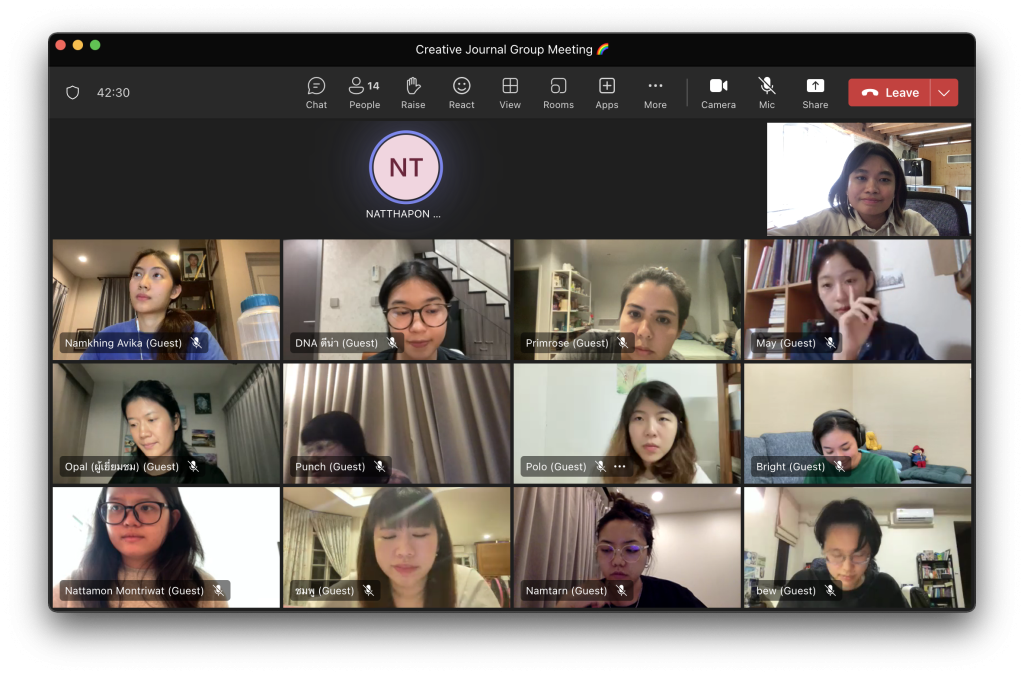Toggle the Camera off
Image resolution: width=1024 pixels, height=676 pixels.
pyautogui.click(x=718, y=93)
